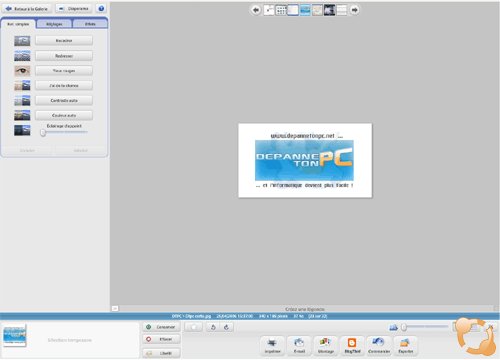Click the zoom slider handle
The image size is (500, 360).
pos(404,327)
